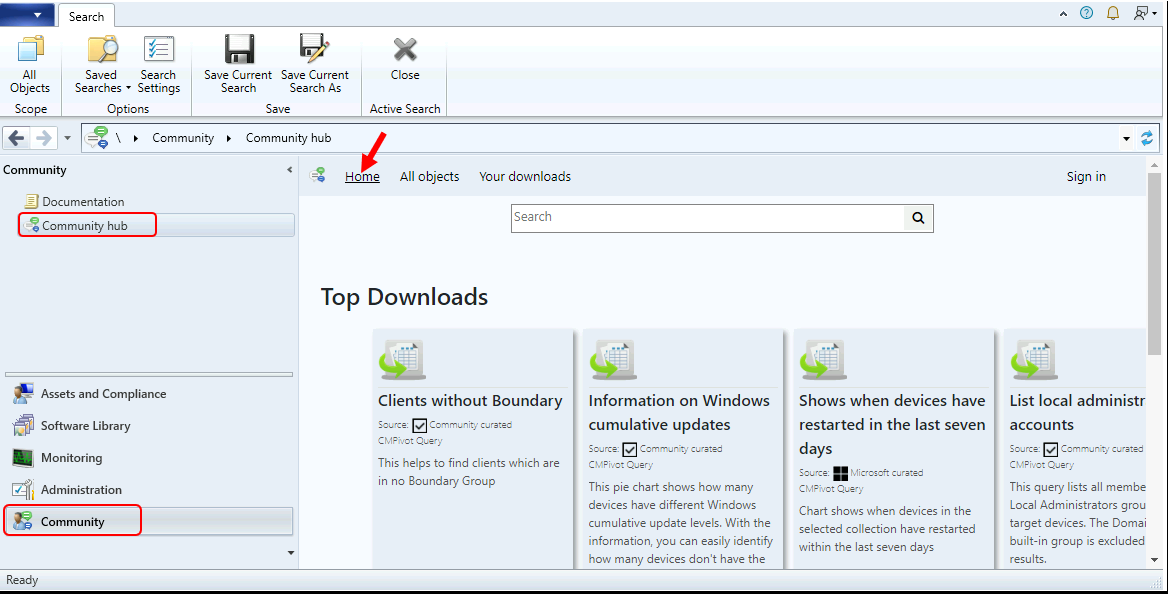The height and width of the screenshot is (595, 1168).
Task: Click the Administration workspace icon
Action: pos(23,489)
